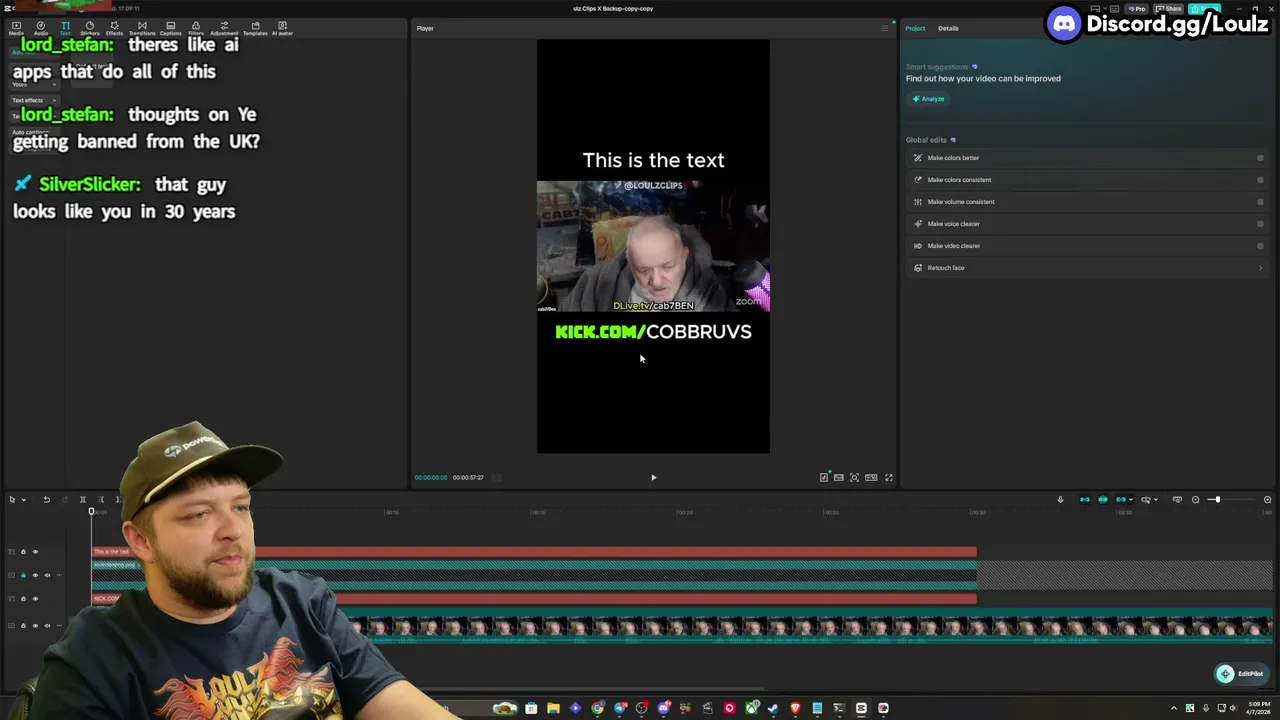The width and height of the screenshot is (1280, 720).
Task: Select the Text panel icon
Action: [x=65, y=28]
